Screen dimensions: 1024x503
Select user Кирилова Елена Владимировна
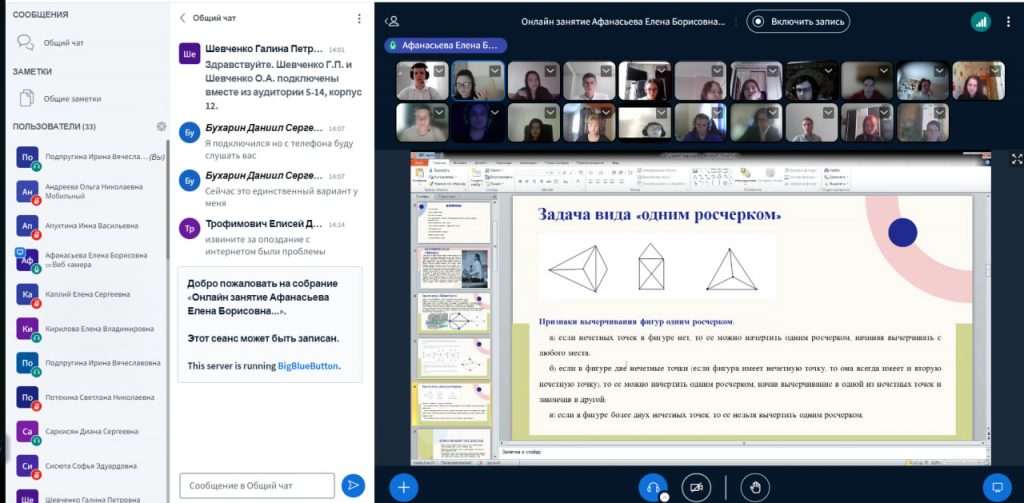pos(89,329)
